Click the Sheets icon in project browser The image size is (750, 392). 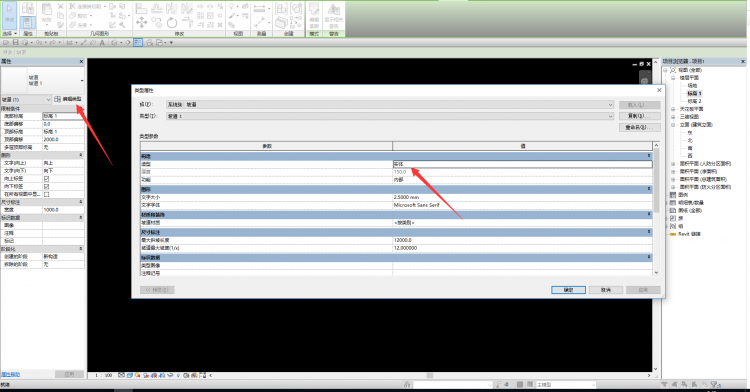(x=673, y=210)
